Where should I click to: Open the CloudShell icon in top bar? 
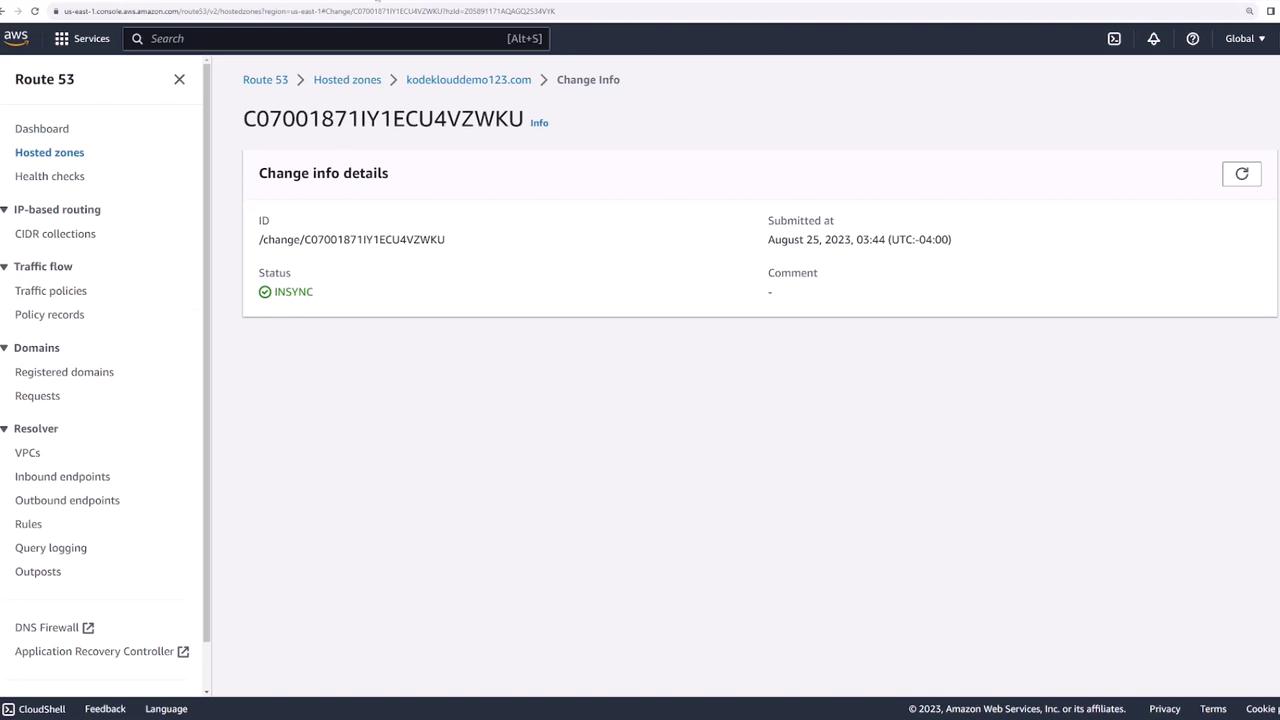tap(1114, 38)
